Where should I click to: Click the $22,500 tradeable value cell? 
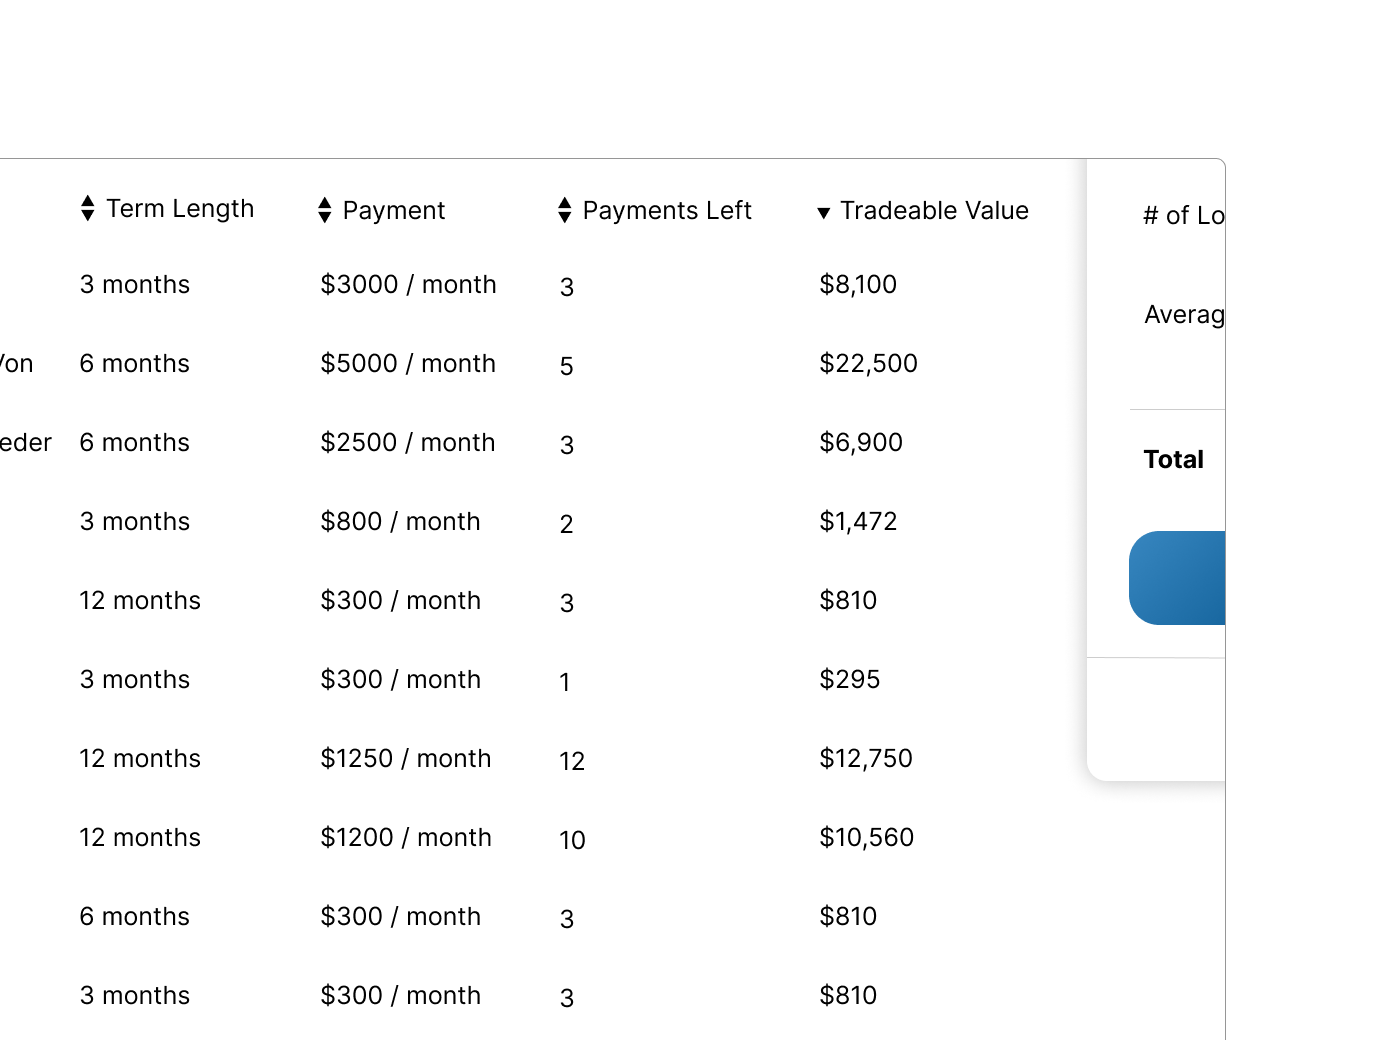tap(868, 364)
